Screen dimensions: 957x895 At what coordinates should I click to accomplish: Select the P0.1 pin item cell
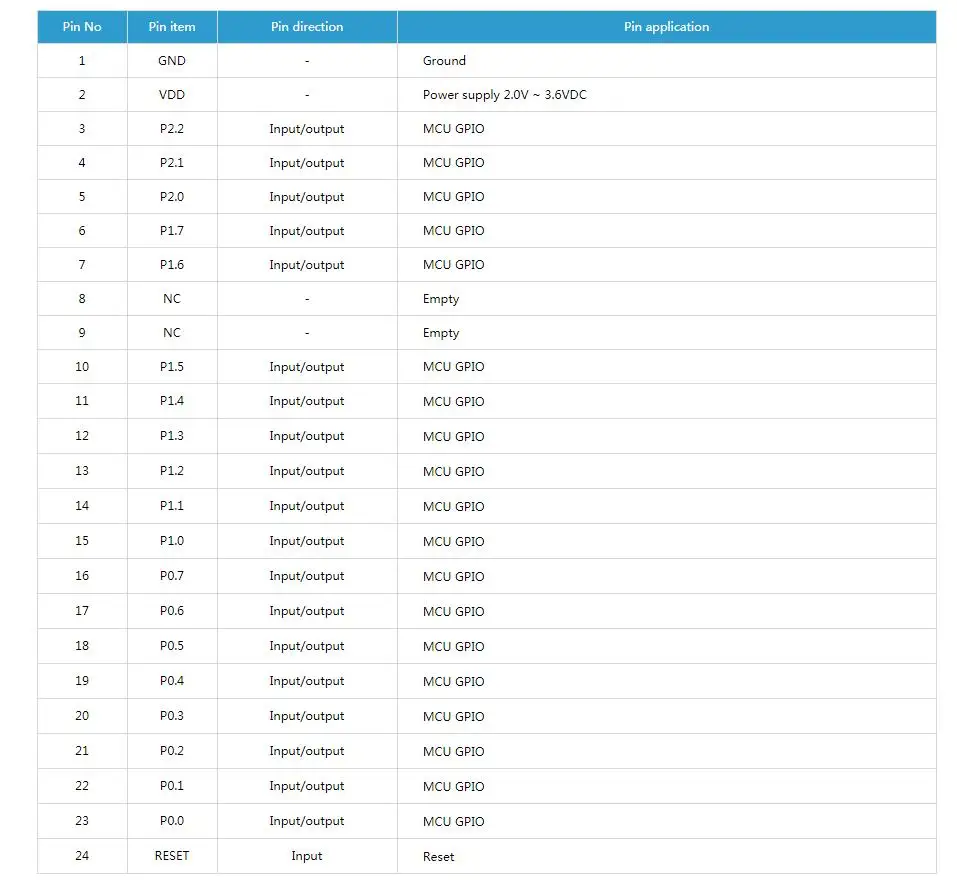172,786
